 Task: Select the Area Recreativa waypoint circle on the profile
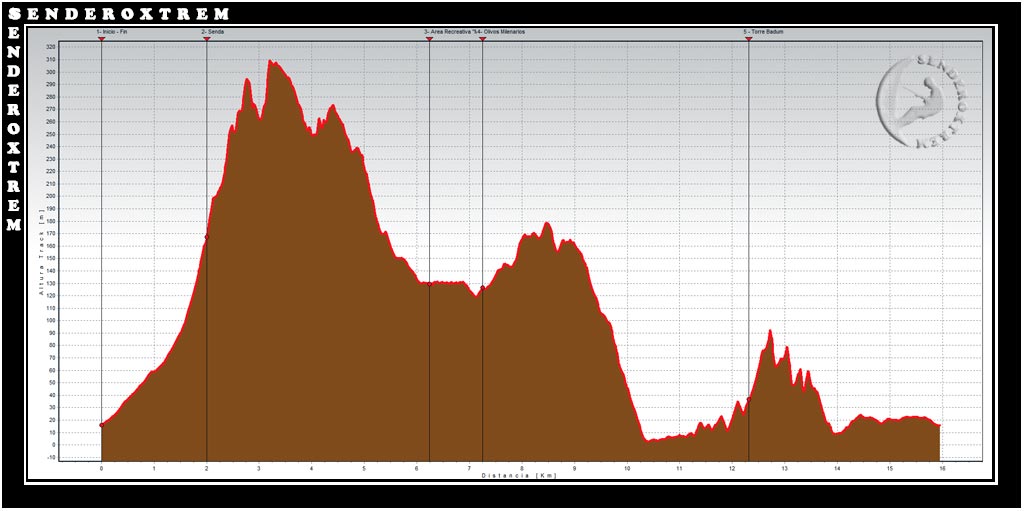[429, 284]
